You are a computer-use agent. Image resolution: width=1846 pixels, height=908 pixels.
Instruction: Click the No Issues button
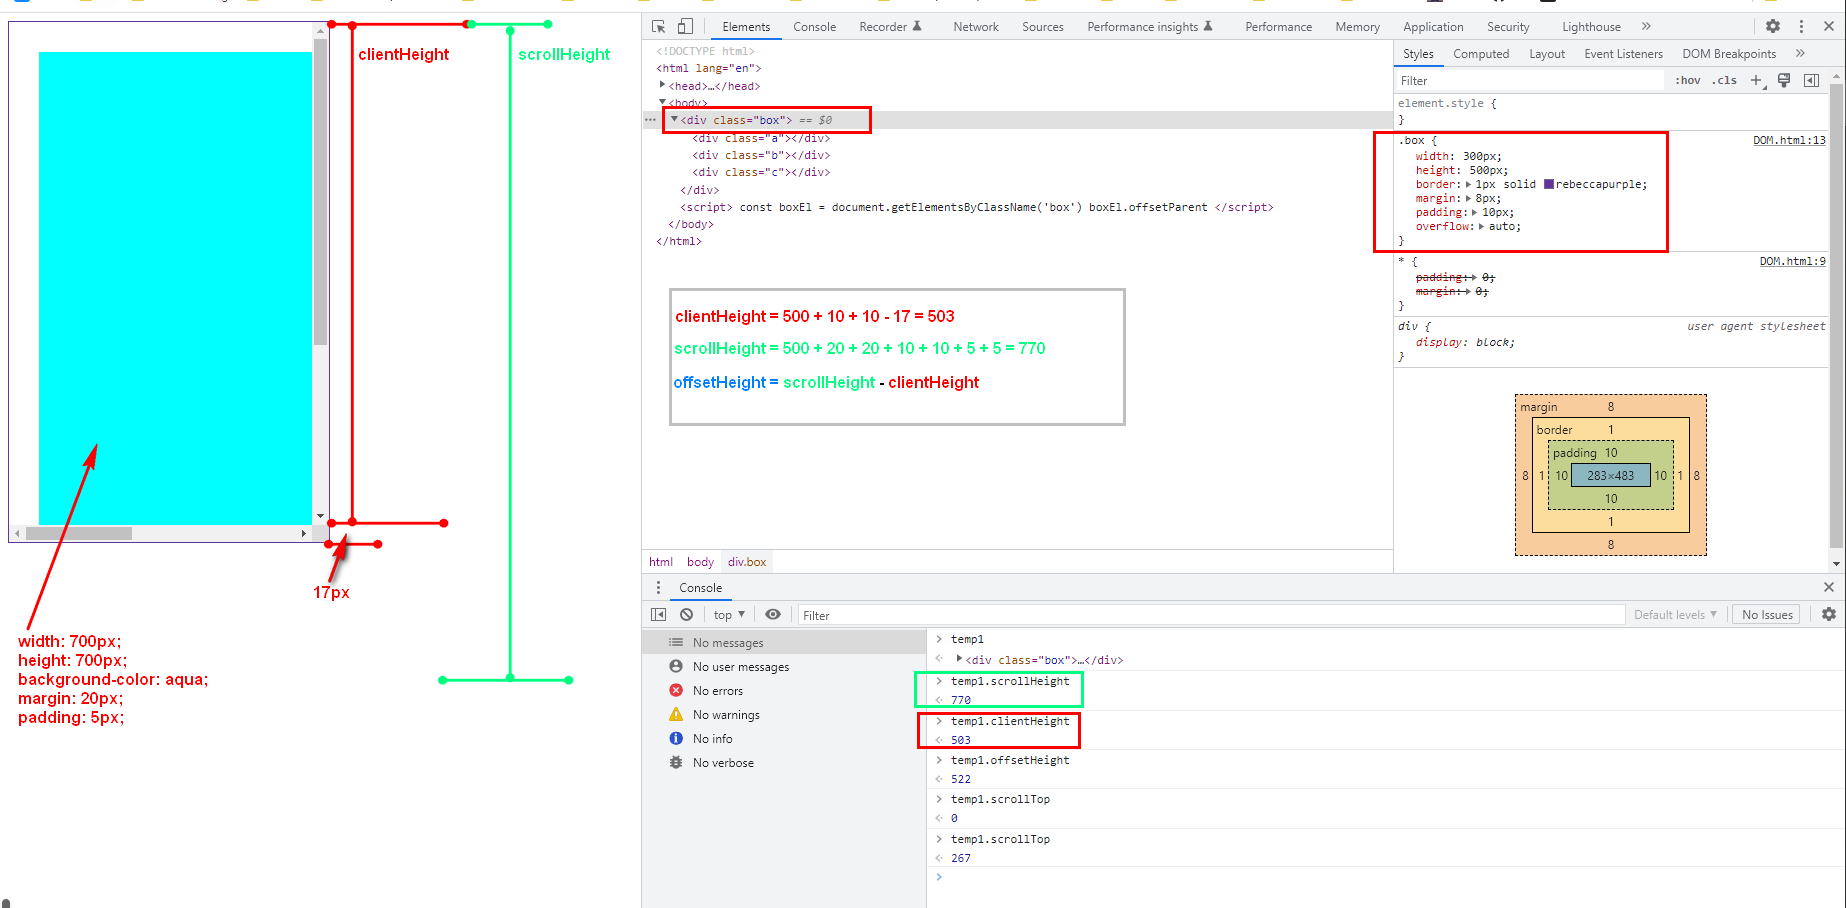click(x=1767, y=614)
